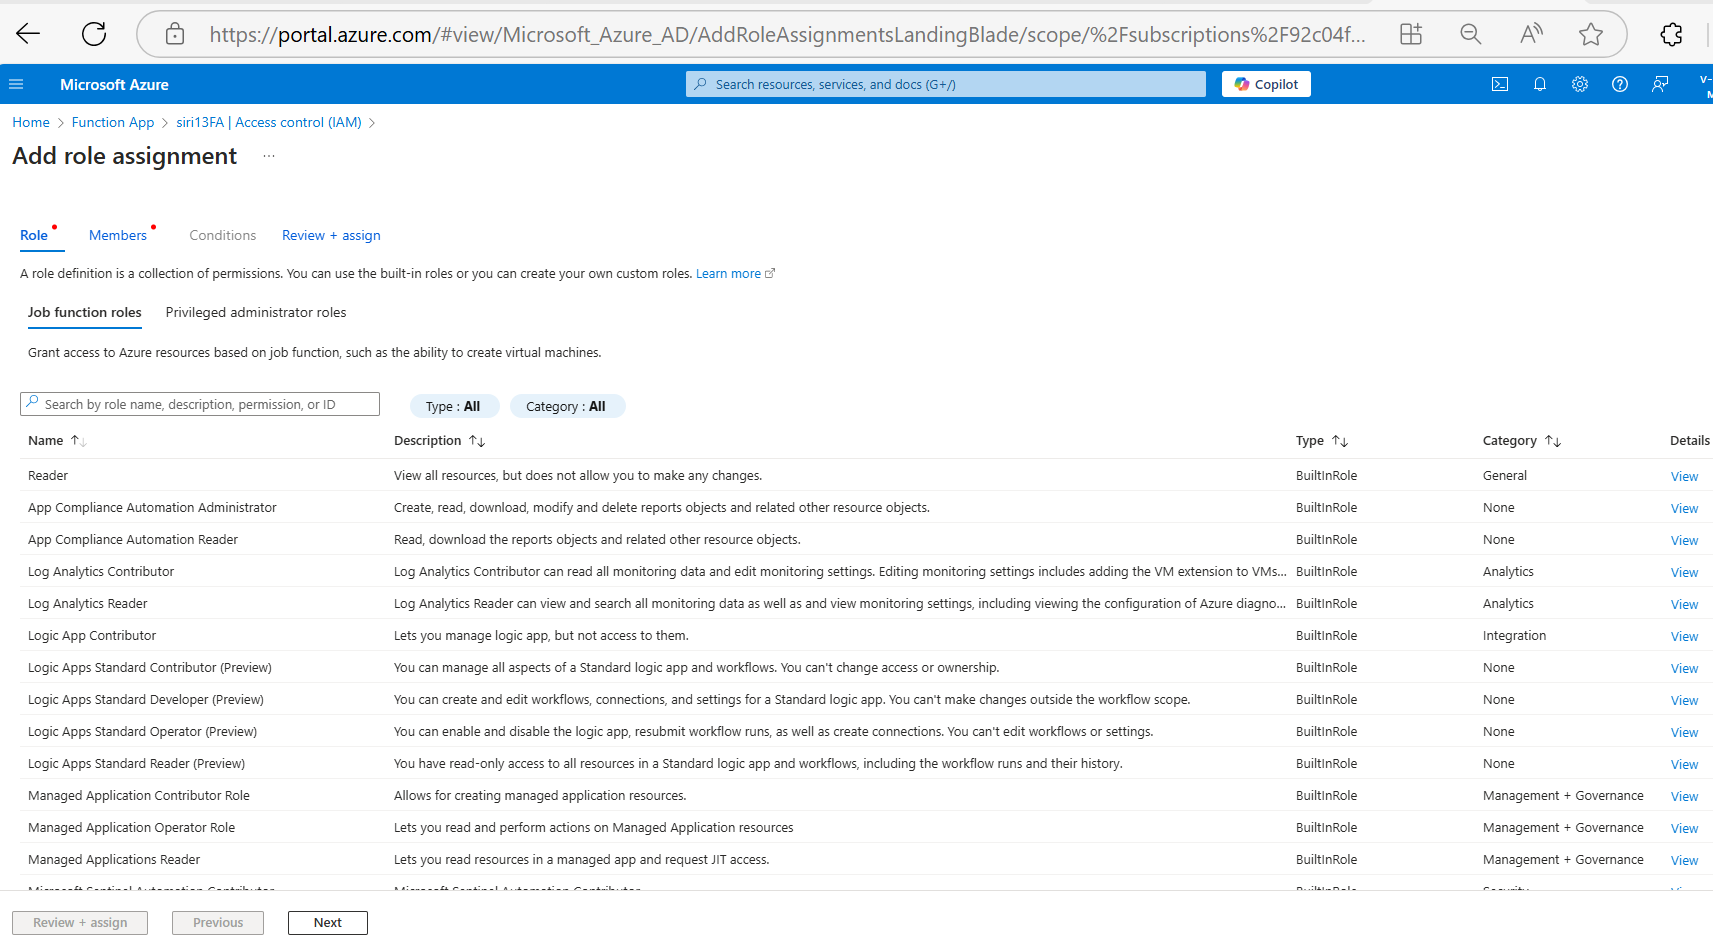Open the zoom magnifier in the address bar
Viewport: 1713px width, 943px height.
click(1470, 34)
